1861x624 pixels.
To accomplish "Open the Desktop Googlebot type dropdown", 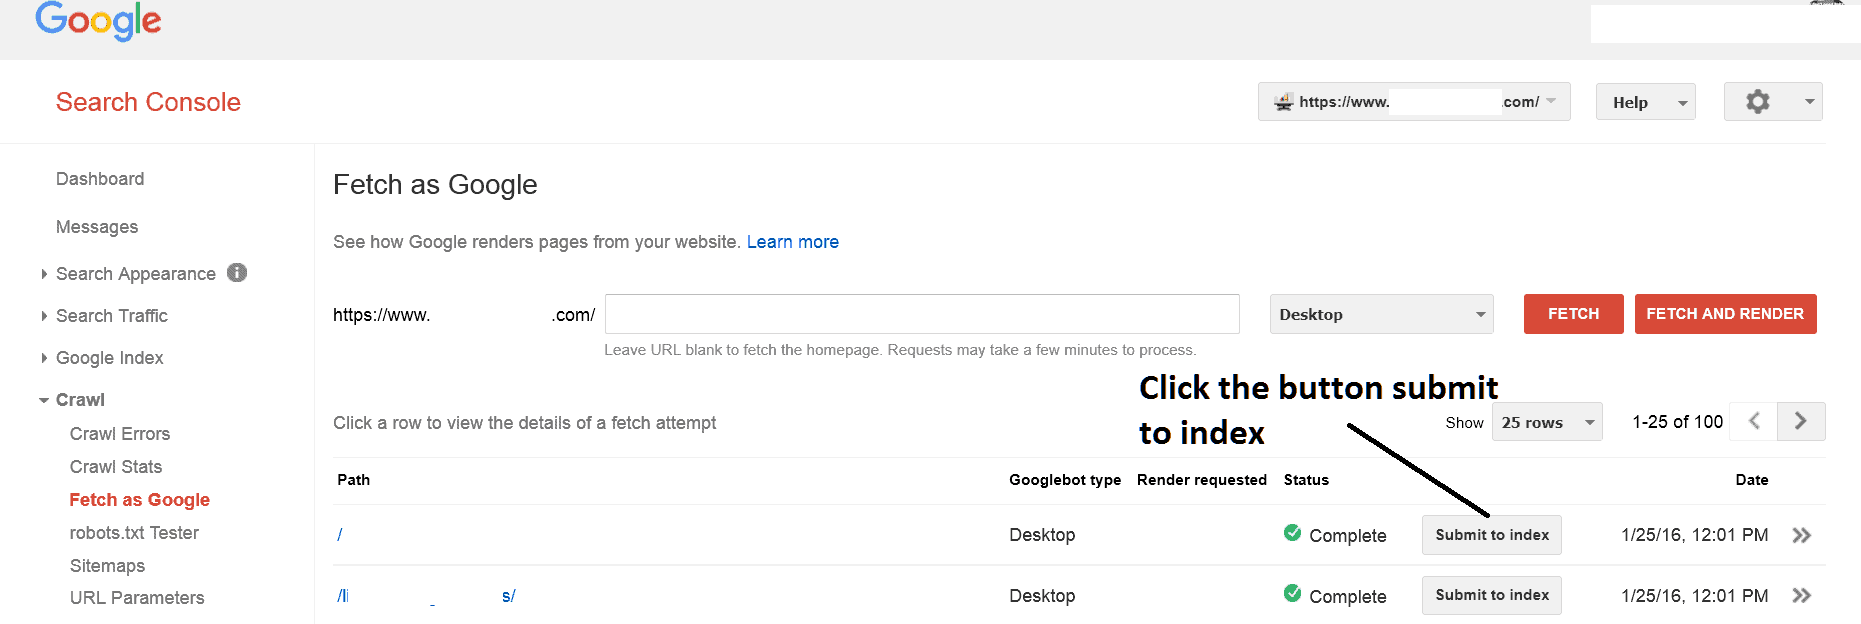I will pos(1381,314).
